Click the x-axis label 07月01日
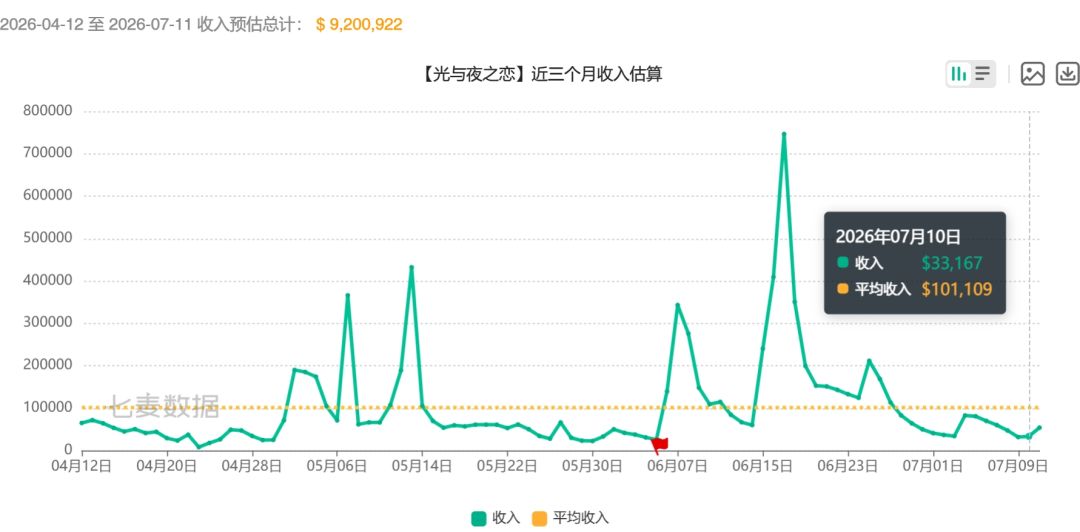The height and width of the screenshot is (532, 1080). point(933,466)
